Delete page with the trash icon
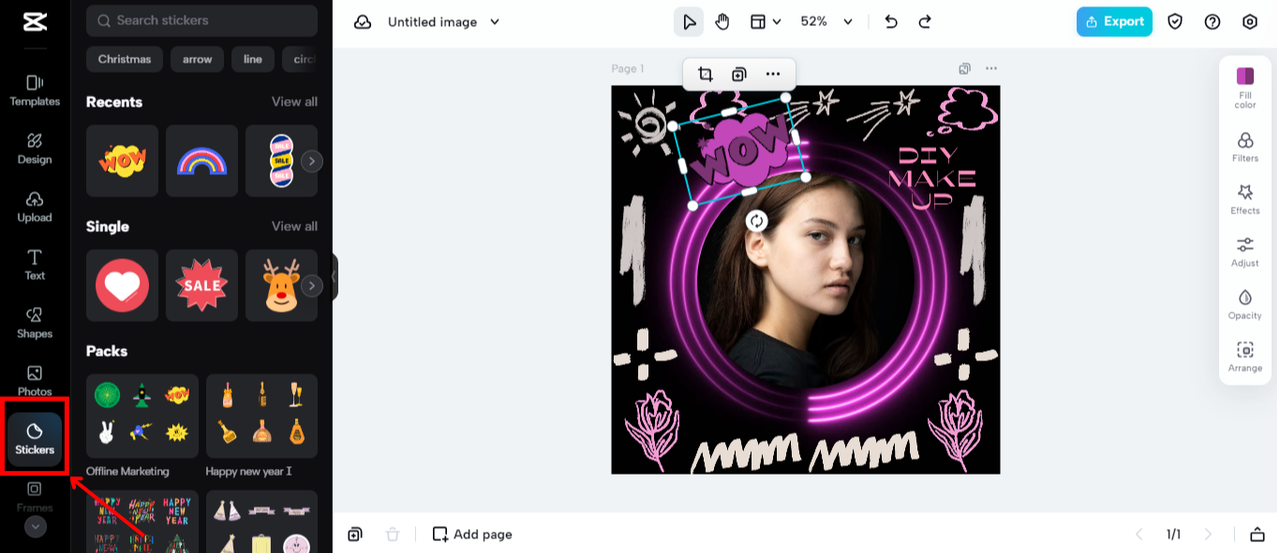The width and height of the screenshot is (1277, 553). [393, 534]
